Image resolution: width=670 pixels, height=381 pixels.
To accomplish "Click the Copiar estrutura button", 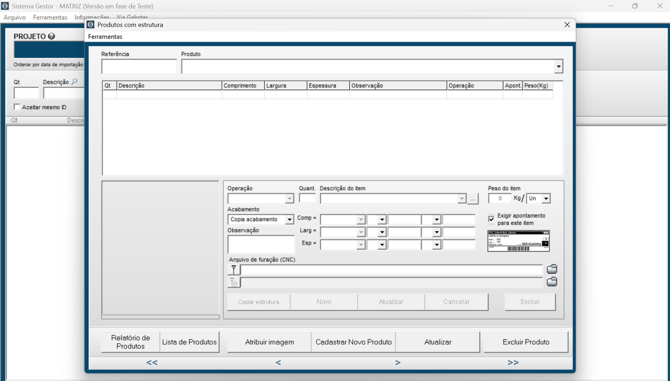I will 259,302.
